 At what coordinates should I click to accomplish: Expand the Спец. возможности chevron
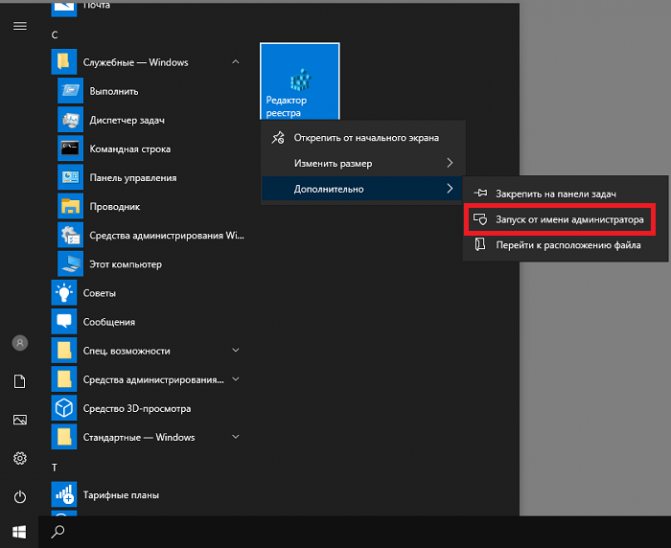(235, 350)
